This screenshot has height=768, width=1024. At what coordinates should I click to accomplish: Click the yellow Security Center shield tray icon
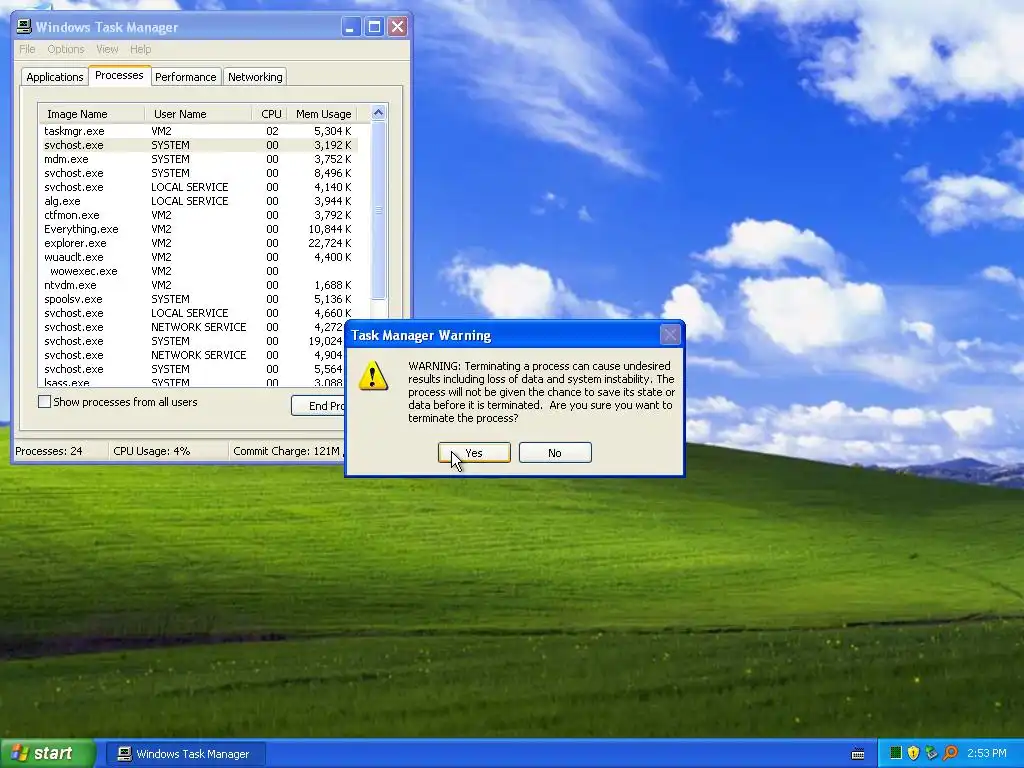(913, 753)
